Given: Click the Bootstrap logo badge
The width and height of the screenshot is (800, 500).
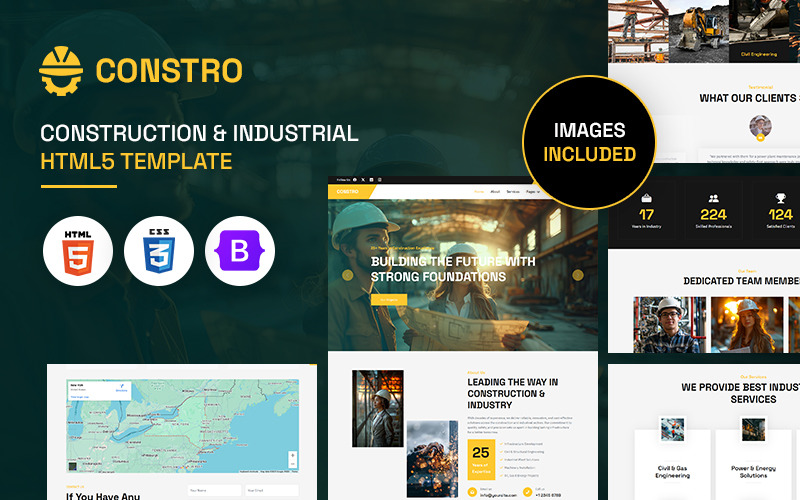Looking at the screenshot, I should (240, 252).
